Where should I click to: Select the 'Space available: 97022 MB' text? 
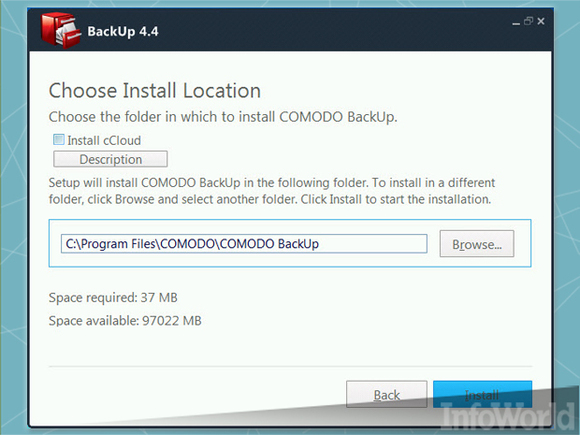click(x=125, y=320)
